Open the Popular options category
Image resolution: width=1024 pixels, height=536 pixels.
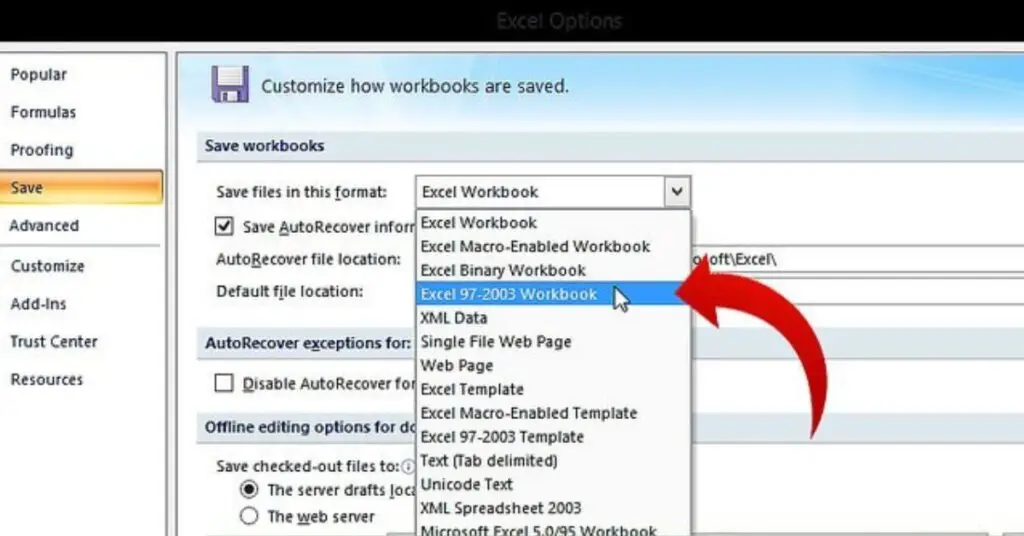(x=39, y=74)
